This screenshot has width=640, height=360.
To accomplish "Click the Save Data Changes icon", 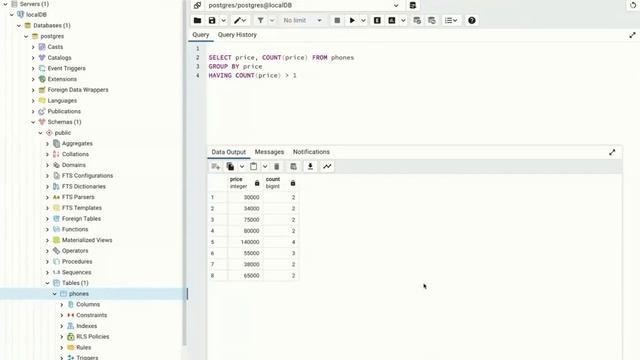I will [293, 167].
